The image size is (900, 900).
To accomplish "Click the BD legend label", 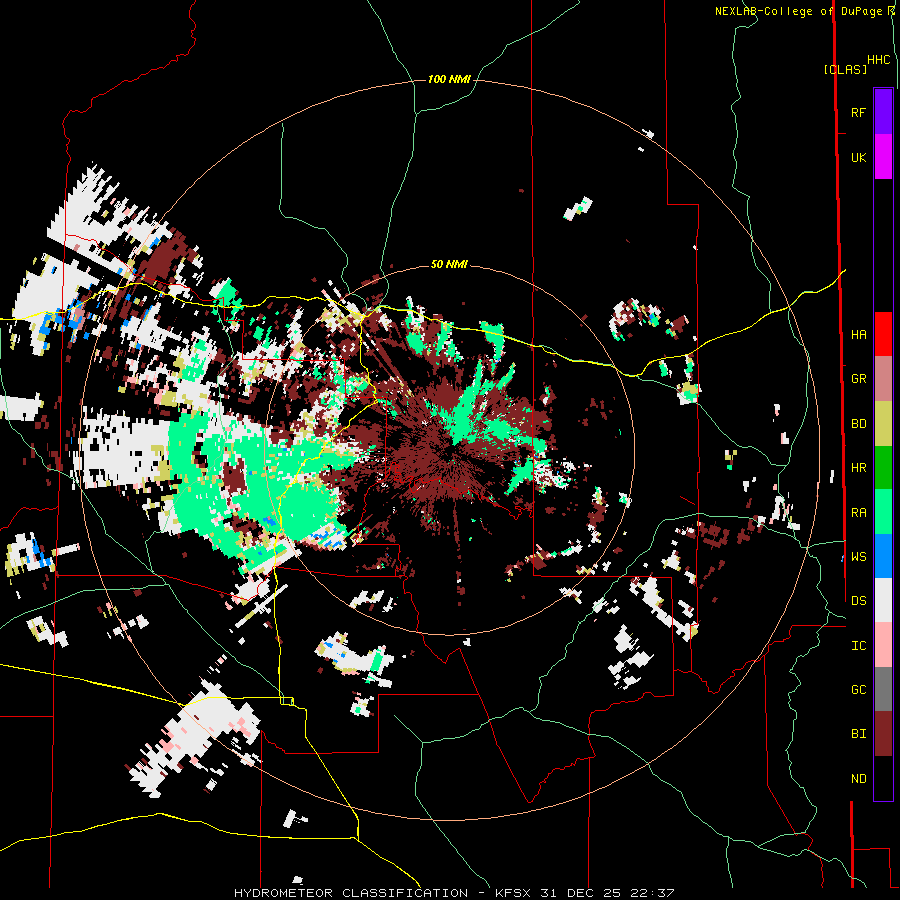I will tap(858, 423).
